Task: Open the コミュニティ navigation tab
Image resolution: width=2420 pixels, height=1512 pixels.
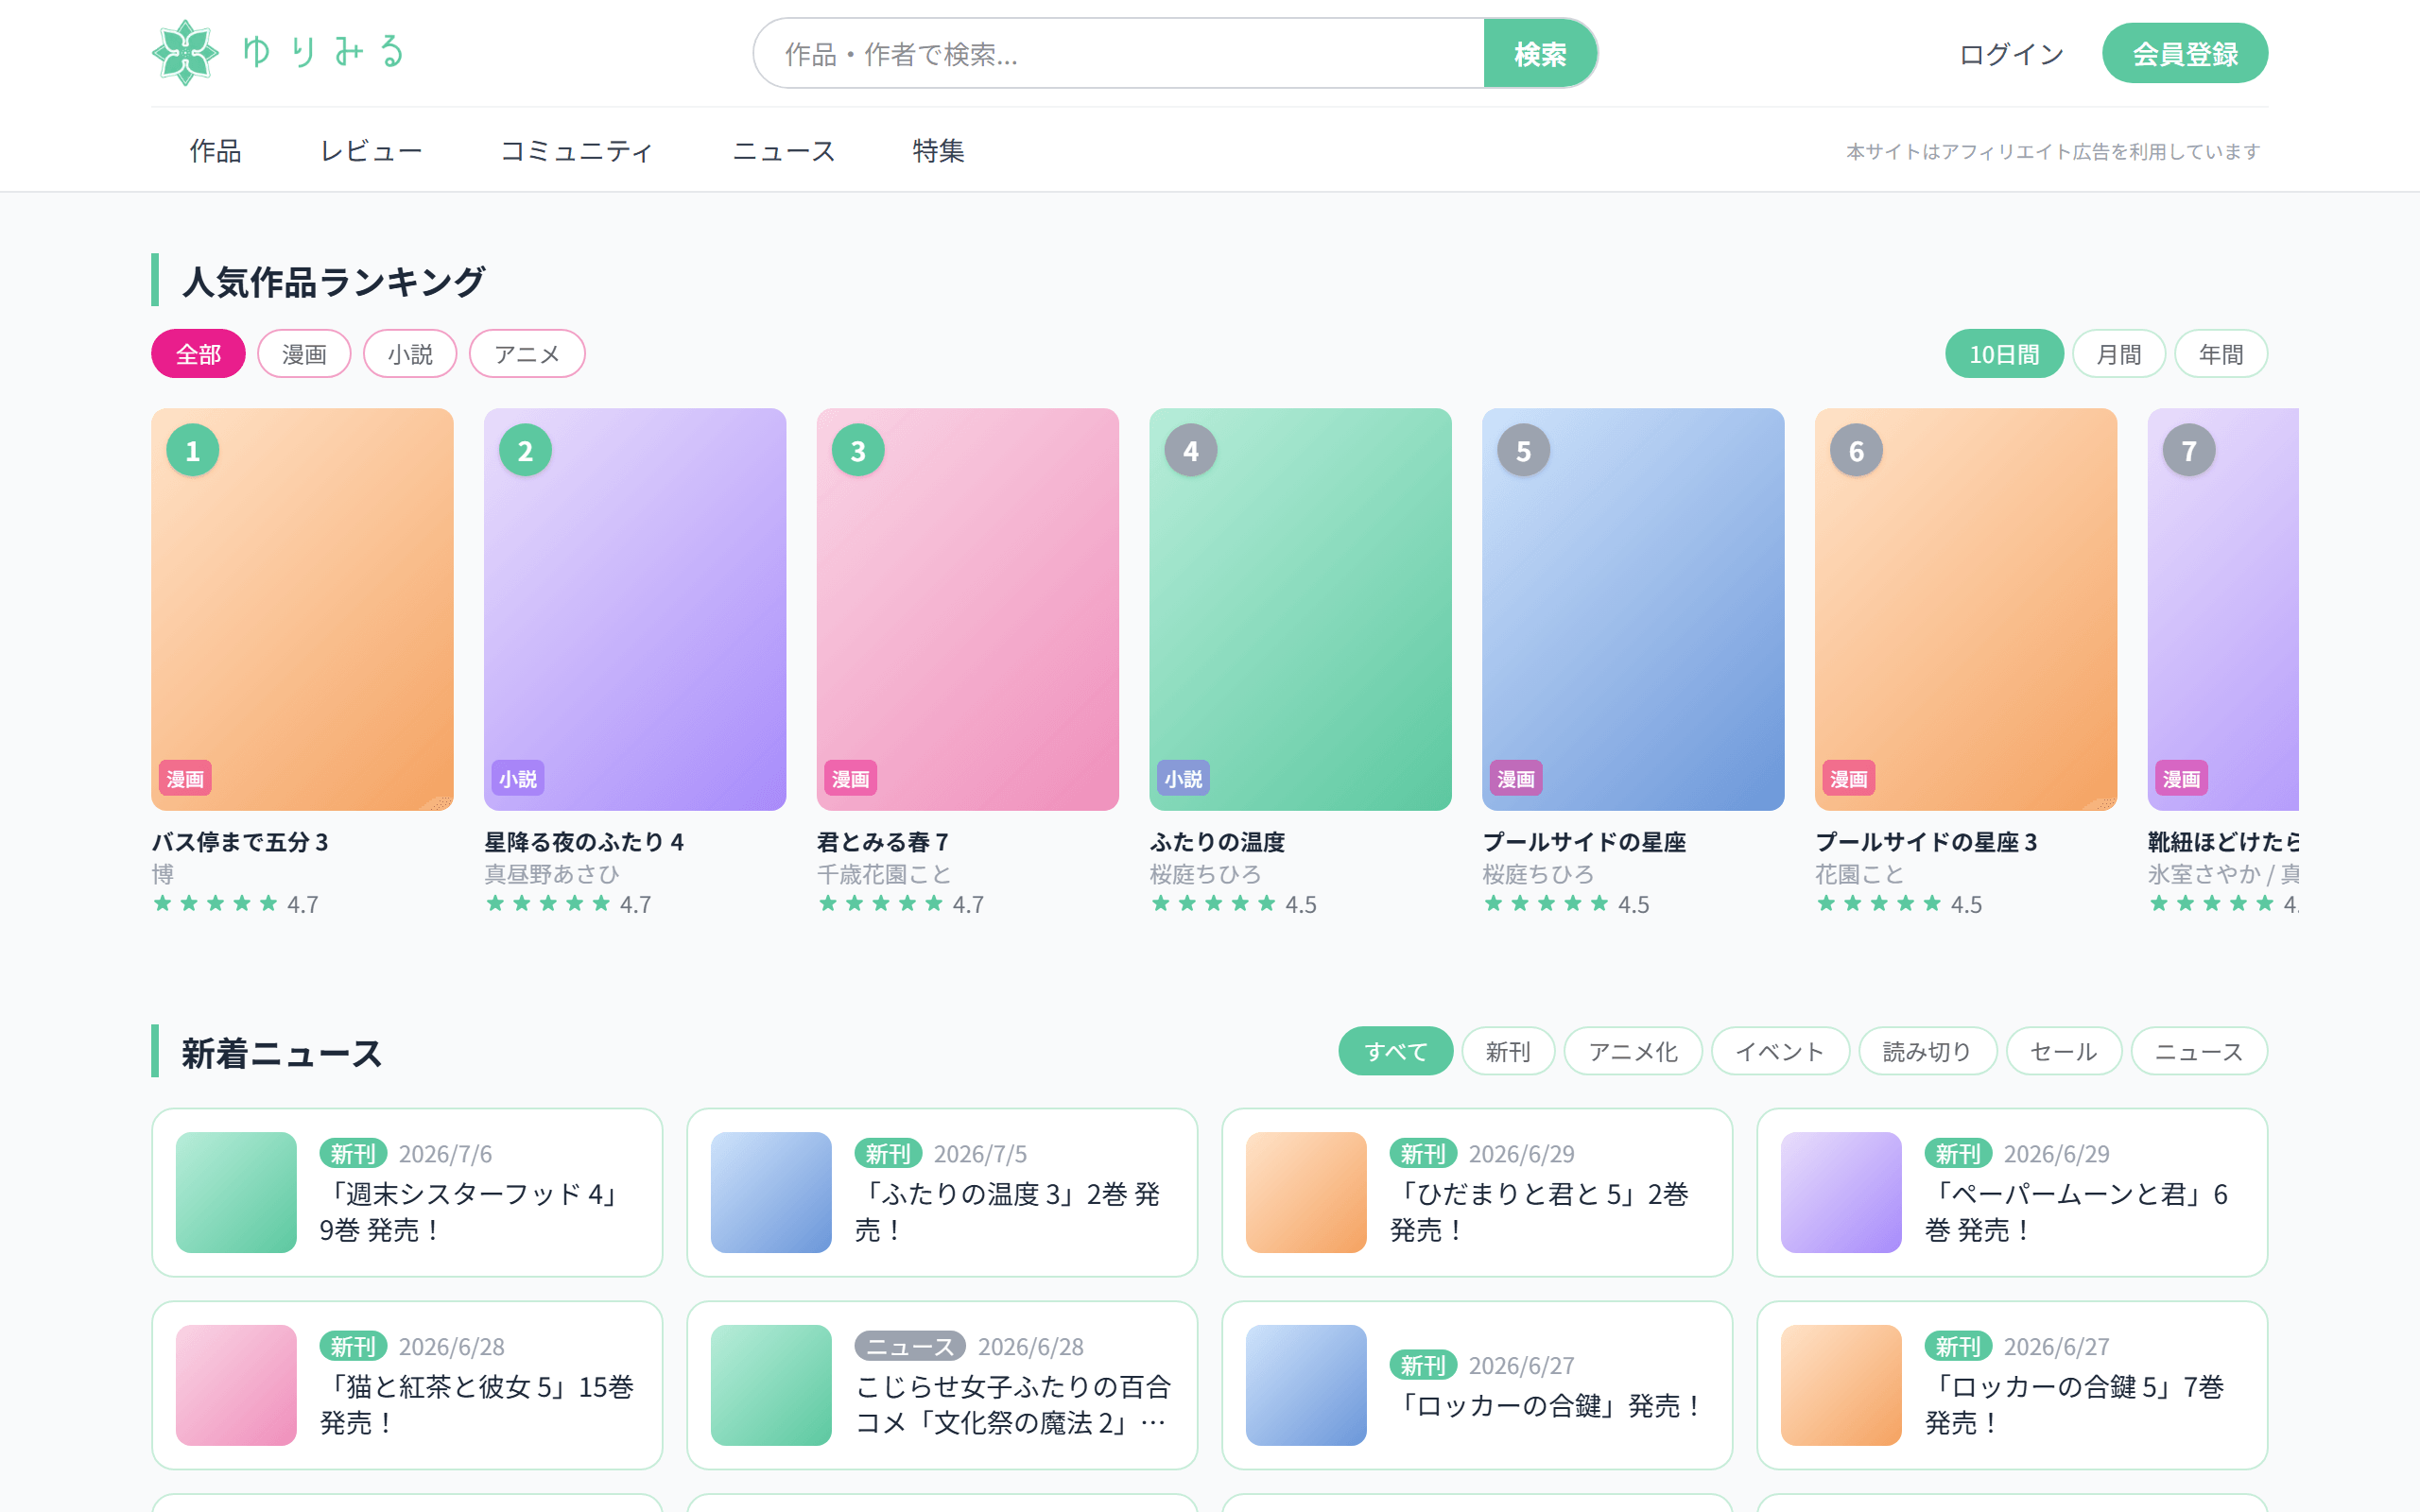Action: click(x=577, y=151)
